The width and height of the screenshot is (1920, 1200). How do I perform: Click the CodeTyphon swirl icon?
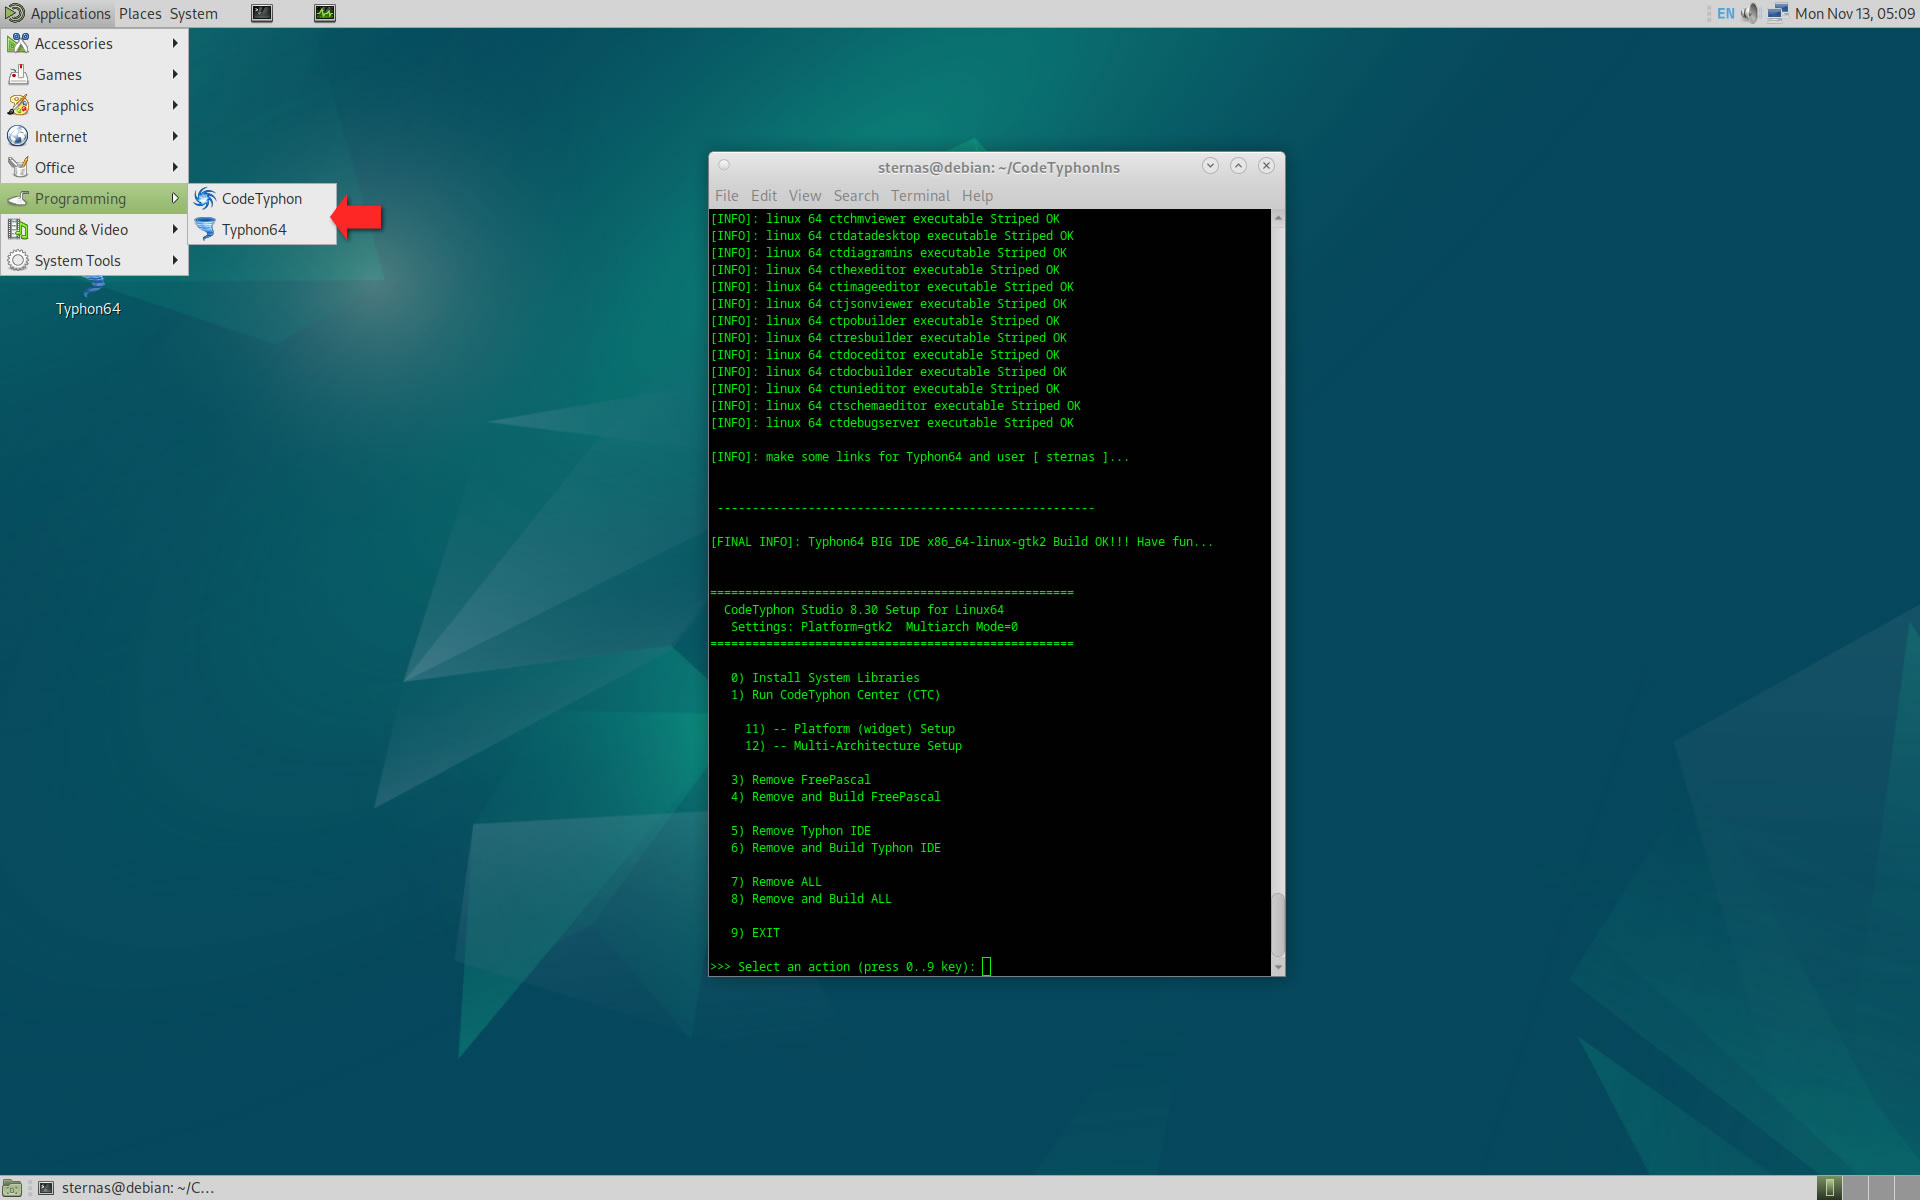click(205, 199)
